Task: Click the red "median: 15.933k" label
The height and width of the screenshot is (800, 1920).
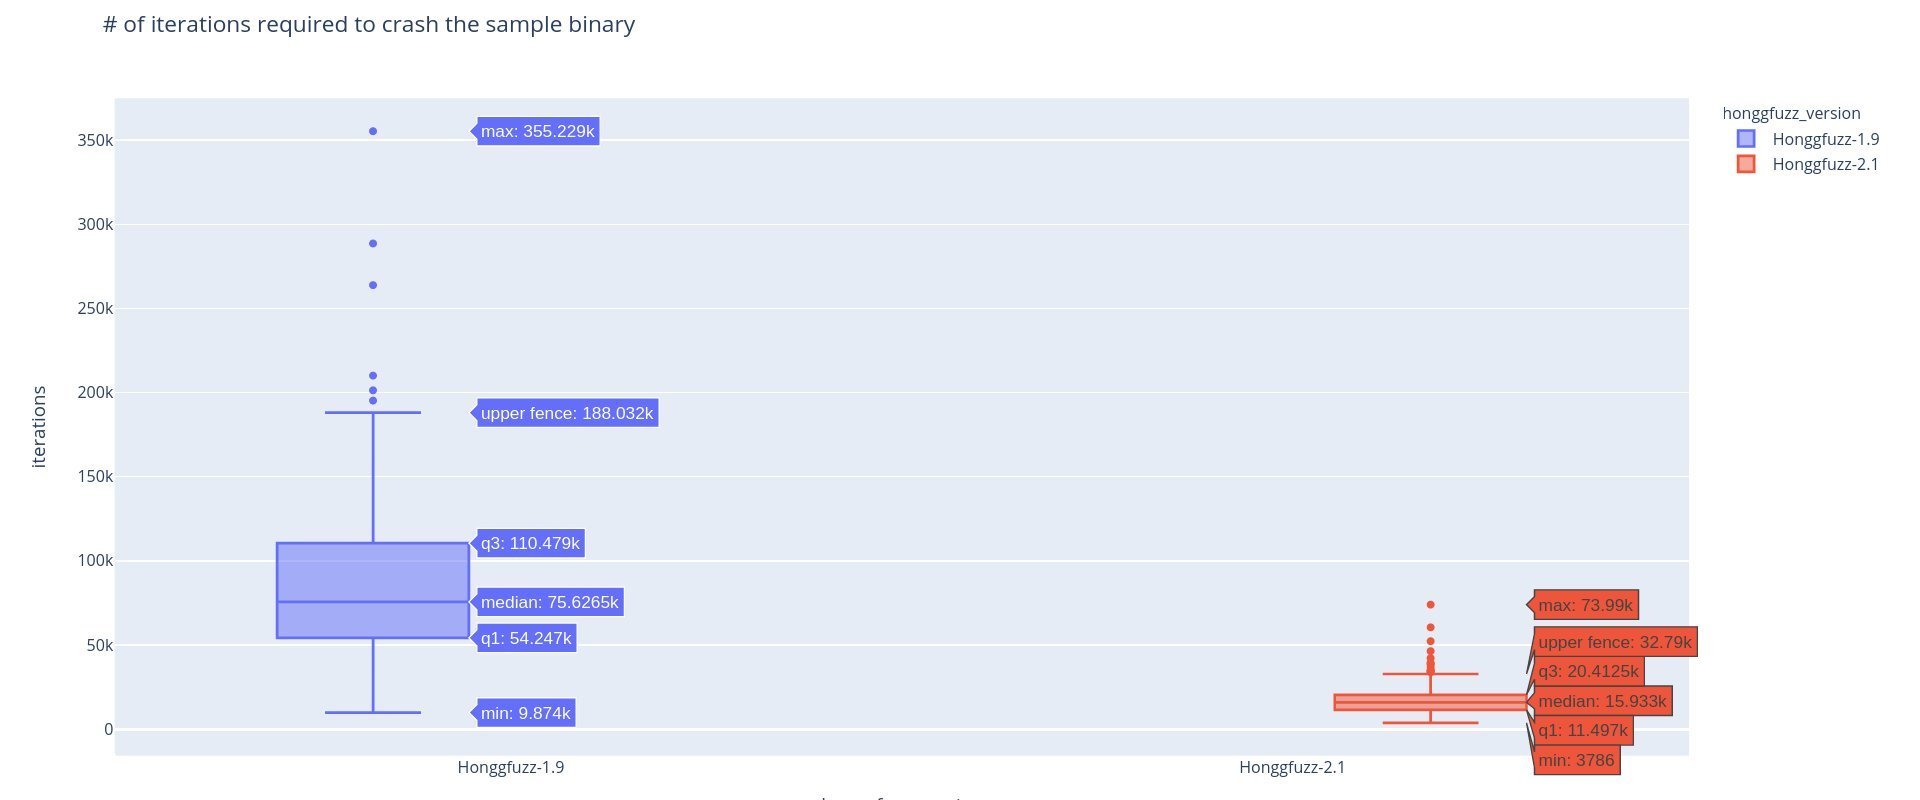Action: (x=1602, y=701)
